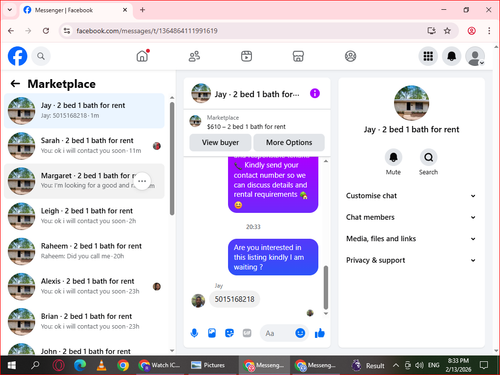Click the Facebook search magnifier icon
This screenshot has height=375, width=500.
(x=41, y=56)
